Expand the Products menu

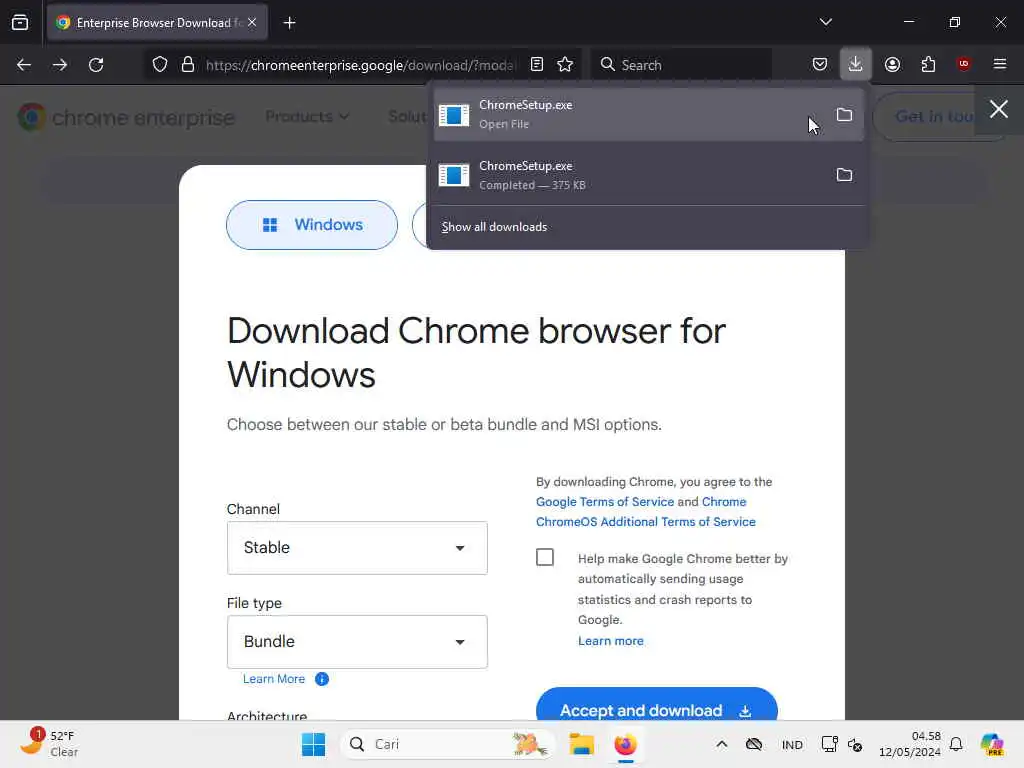tap(307, 117)
